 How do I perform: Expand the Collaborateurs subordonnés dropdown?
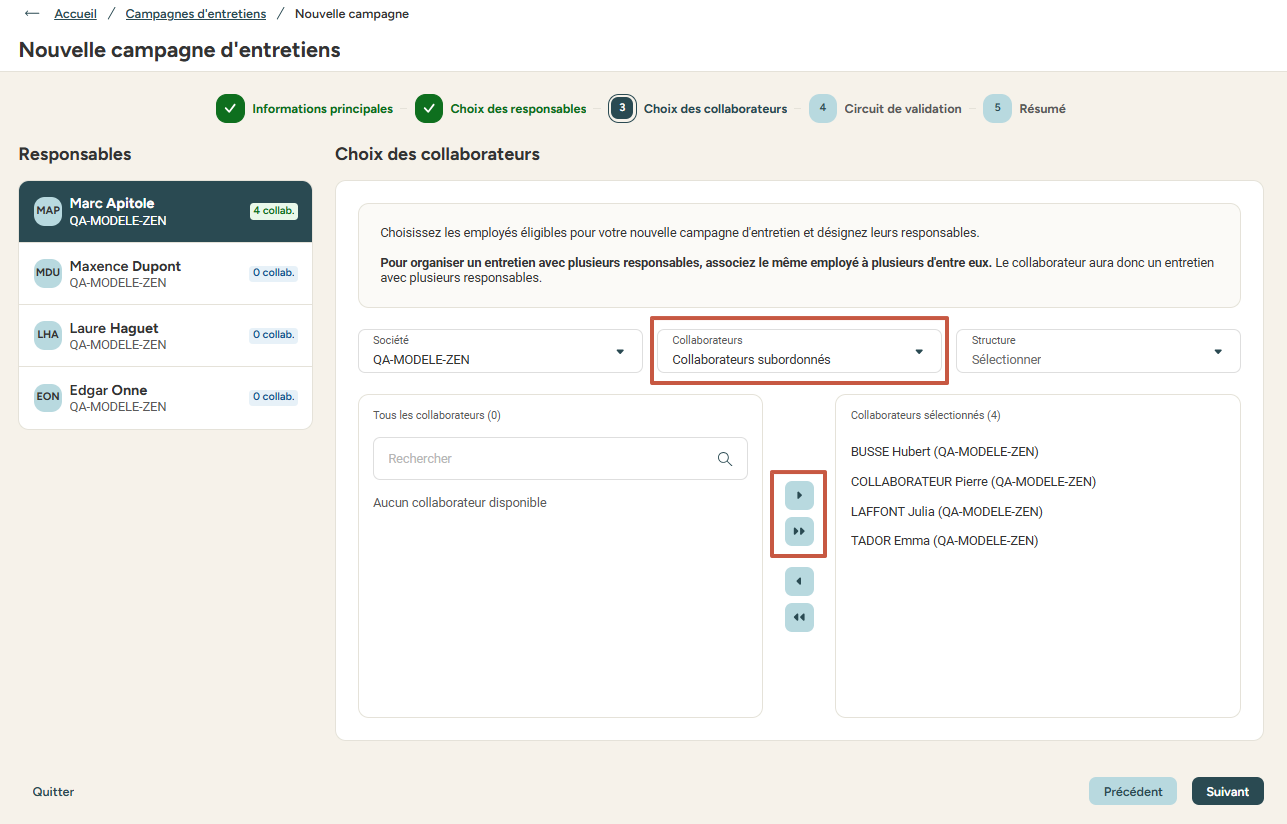click(x=799, y=351)
